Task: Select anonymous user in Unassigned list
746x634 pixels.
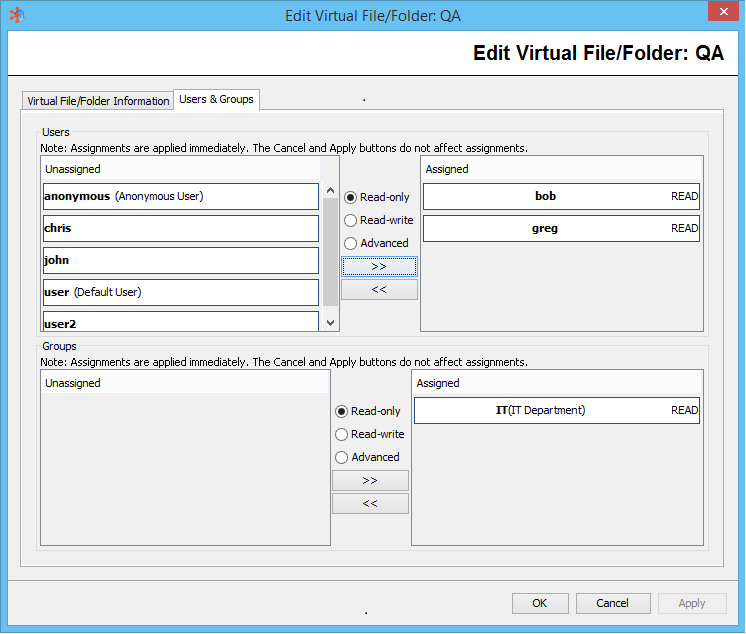Action: tap(181, 196)
